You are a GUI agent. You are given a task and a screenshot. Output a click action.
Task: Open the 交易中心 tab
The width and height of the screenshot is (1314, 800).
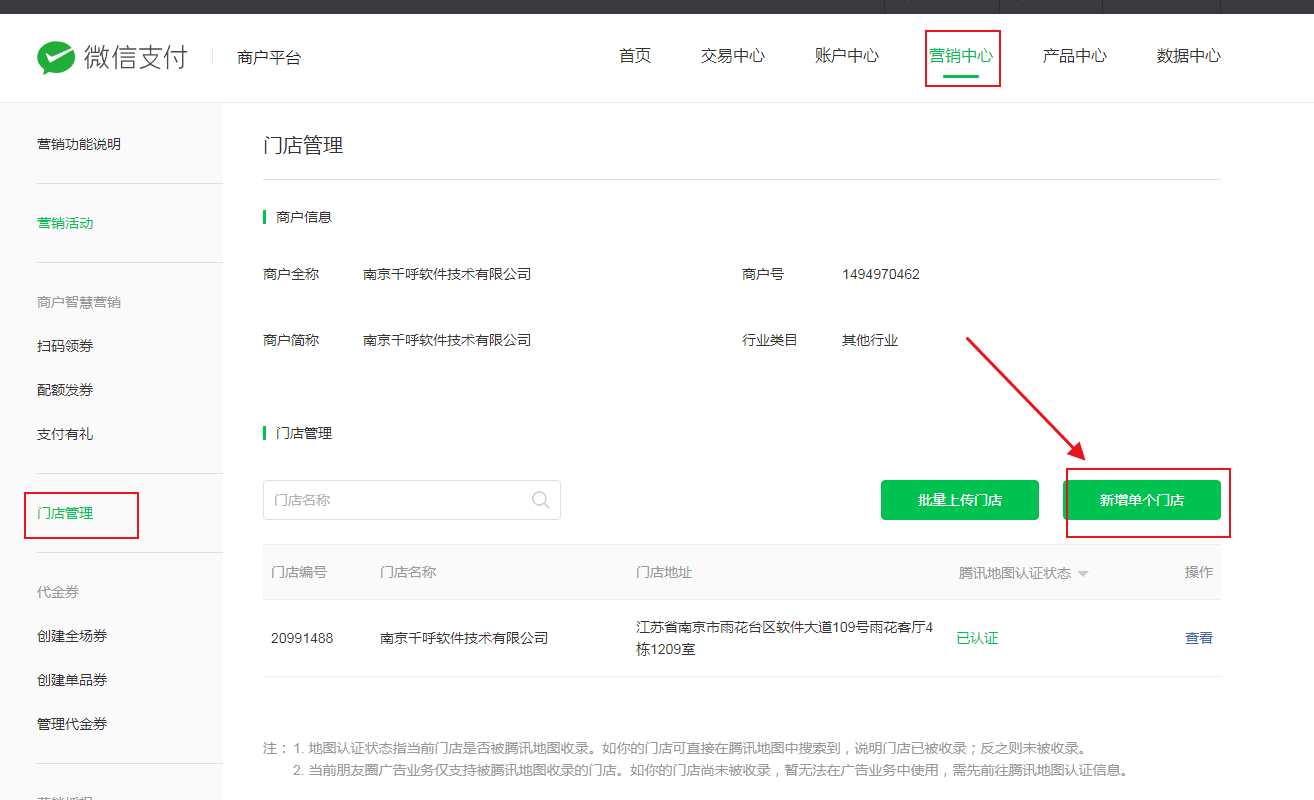(733, 56)
